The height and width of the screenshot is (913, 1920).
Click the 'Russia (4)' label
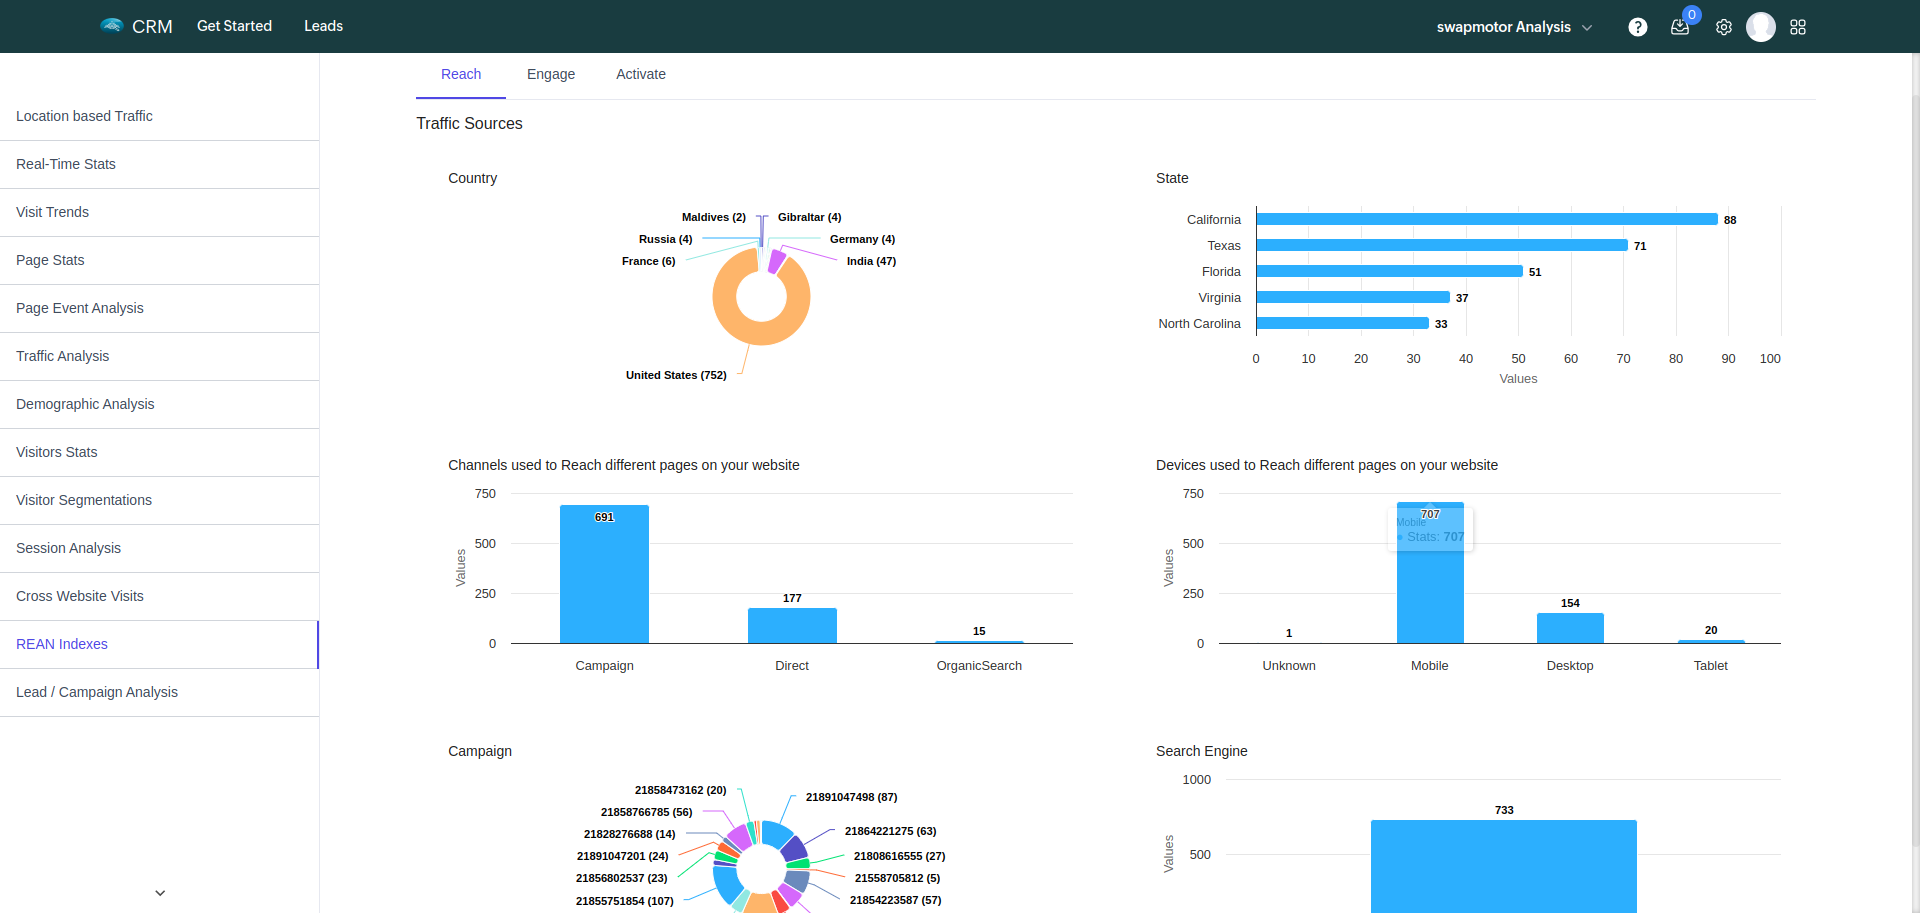[665, 239]
